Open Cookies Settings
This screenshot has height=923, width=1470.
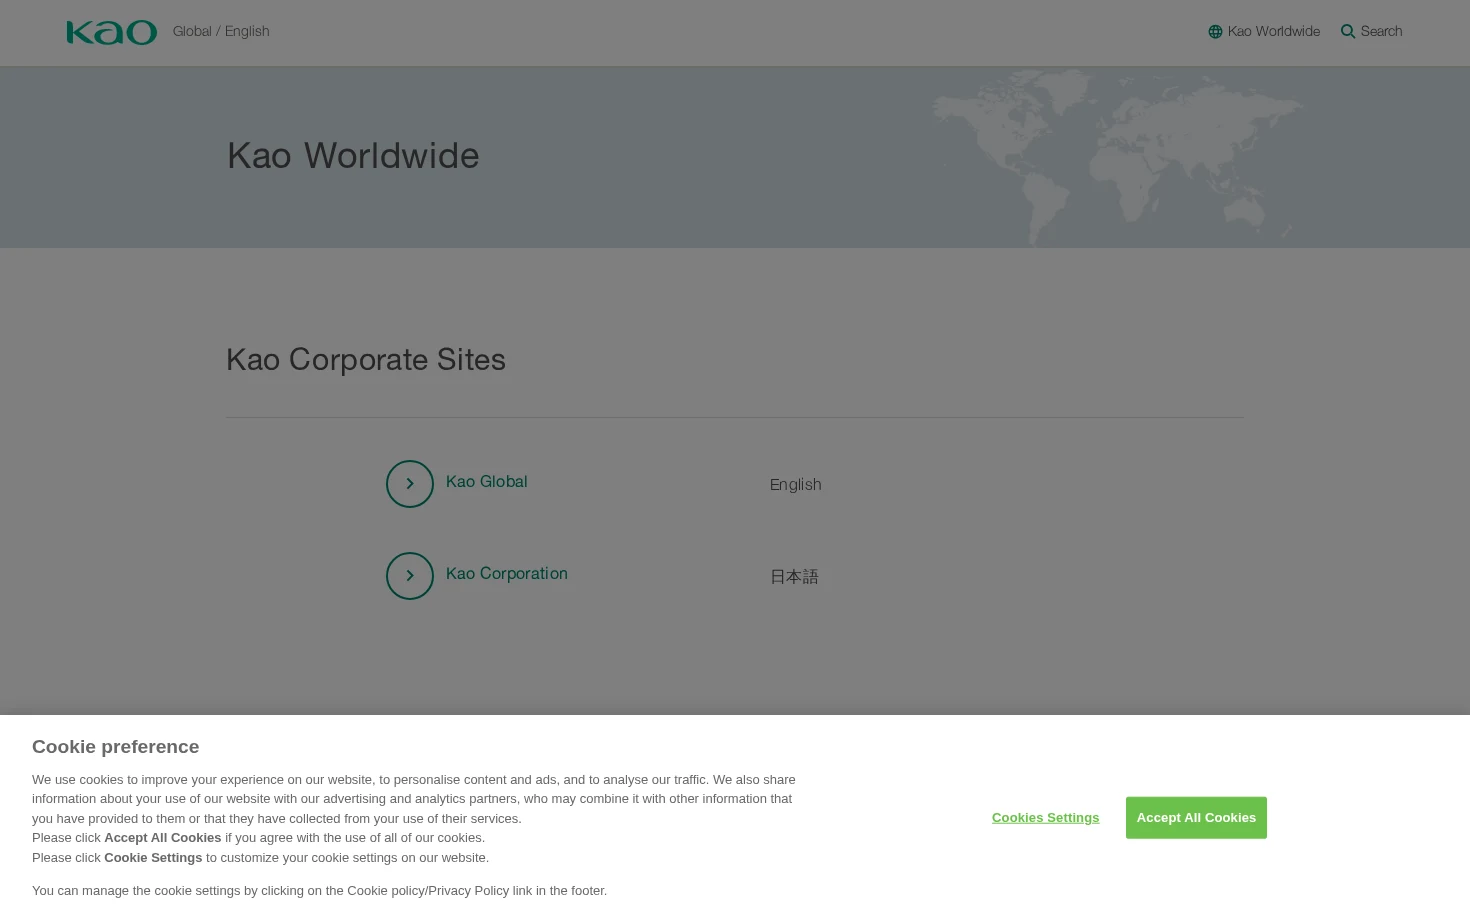coord(1045,818)
